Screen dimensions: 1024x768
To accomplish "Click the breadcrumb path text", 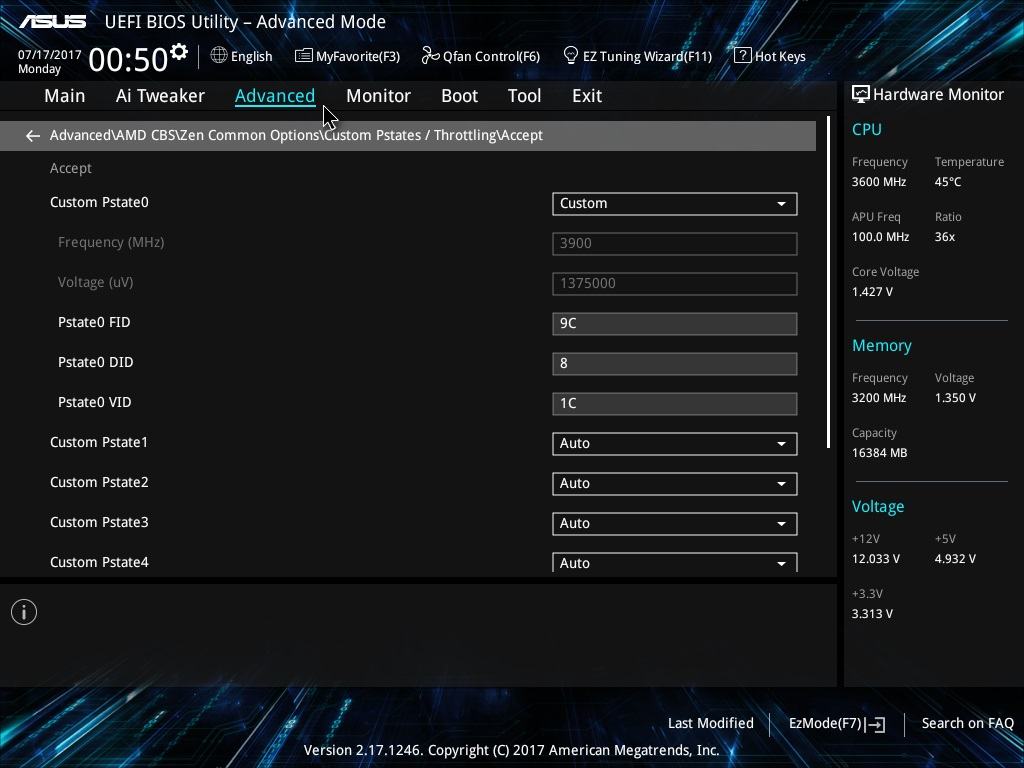I will pos(296,136).
